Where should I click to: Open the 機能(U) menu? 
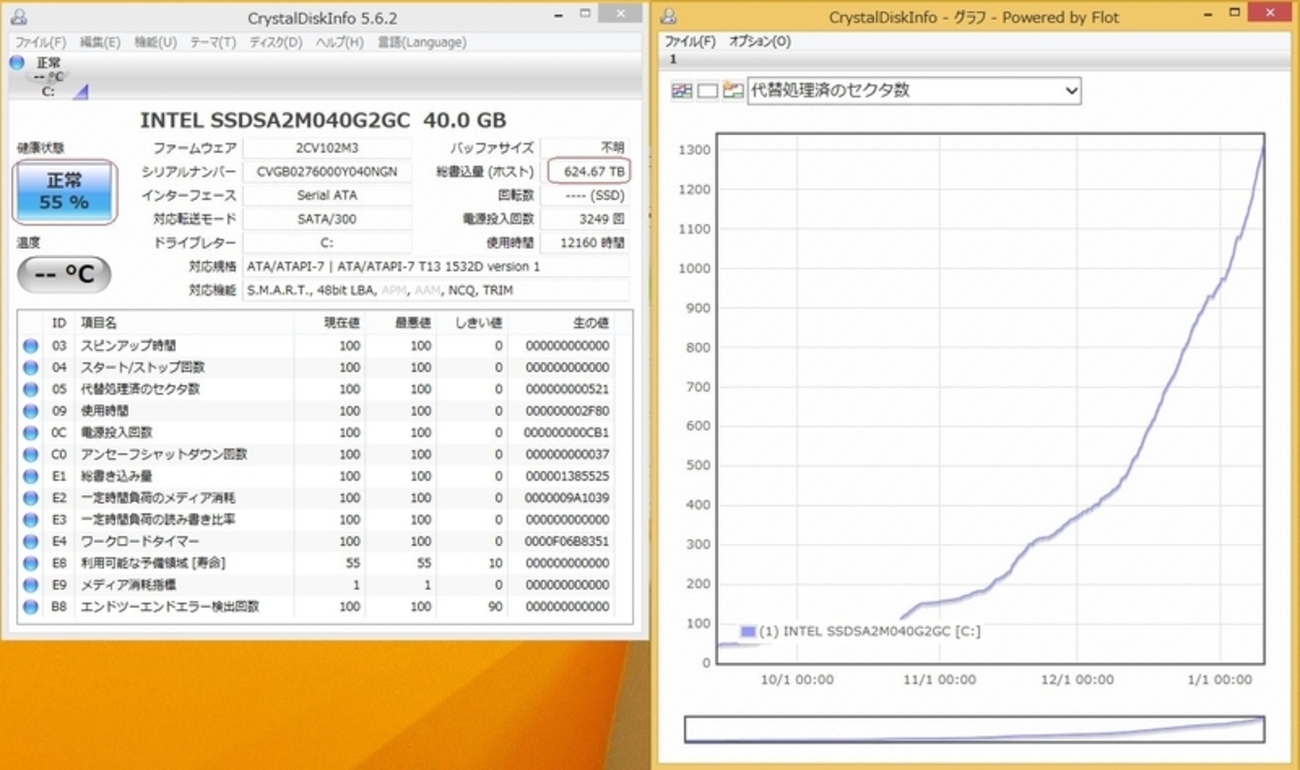[x=155, y=42]
